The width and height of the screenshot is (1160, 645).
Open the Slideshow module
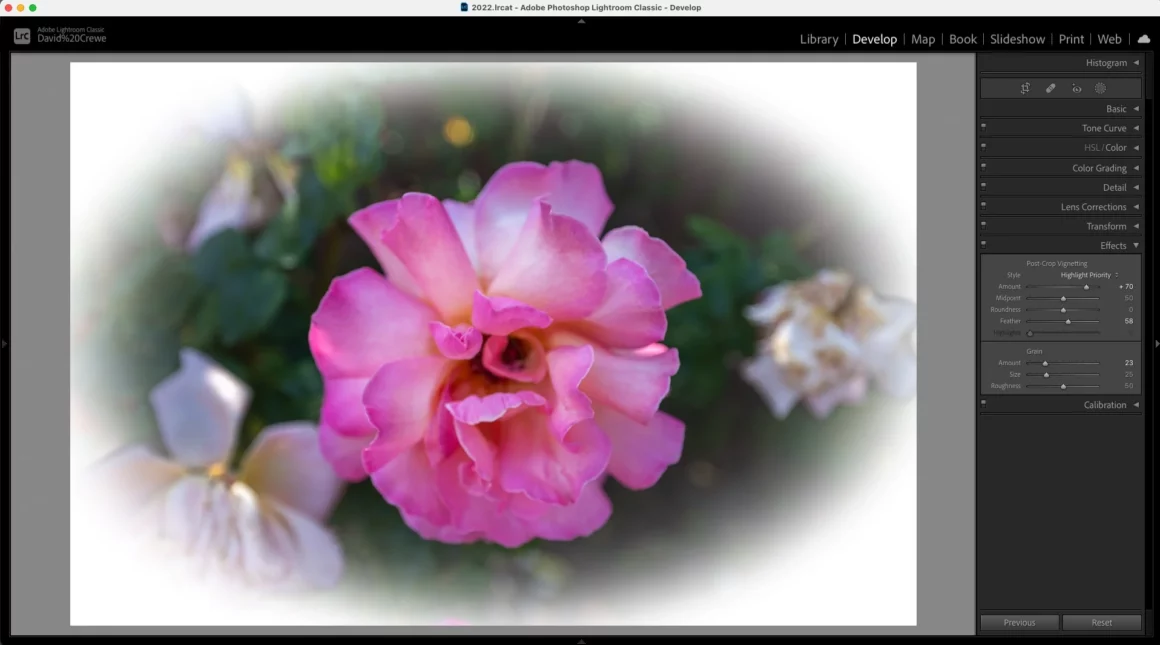[1017, 39]
